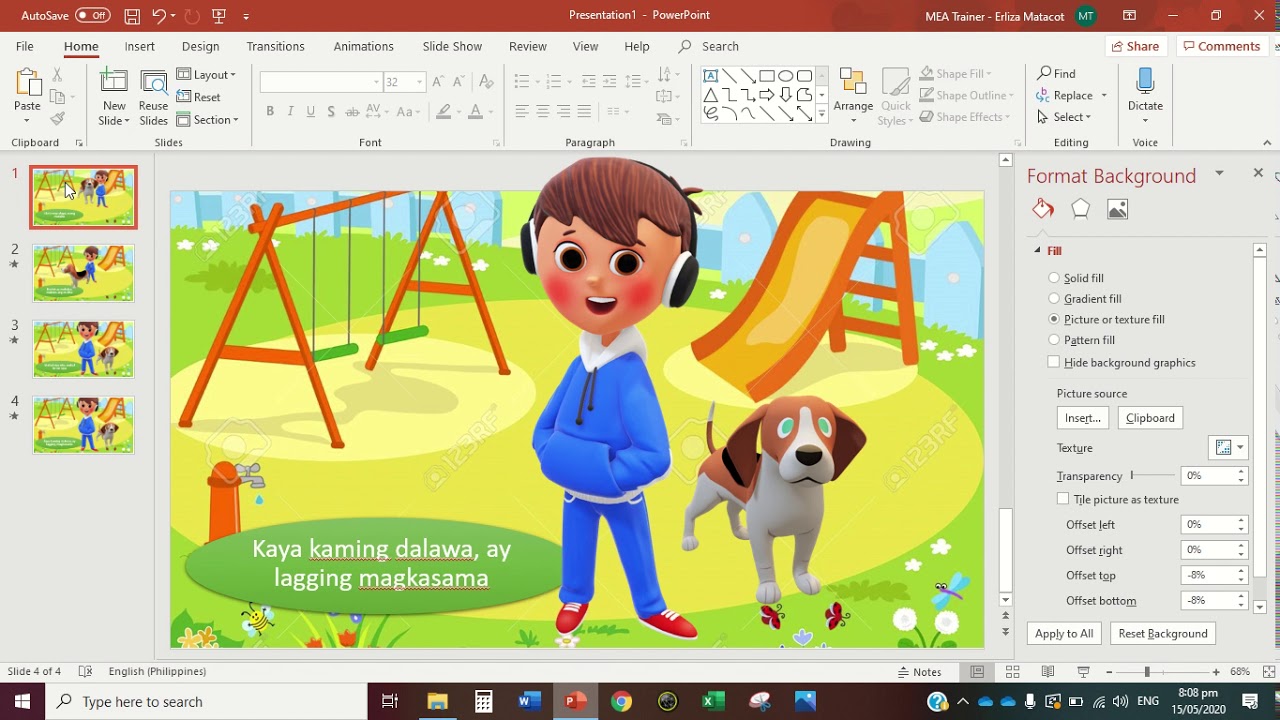1280x720 pixels.
Task: Select Pattern fill option
Action: coord(1054,340)
